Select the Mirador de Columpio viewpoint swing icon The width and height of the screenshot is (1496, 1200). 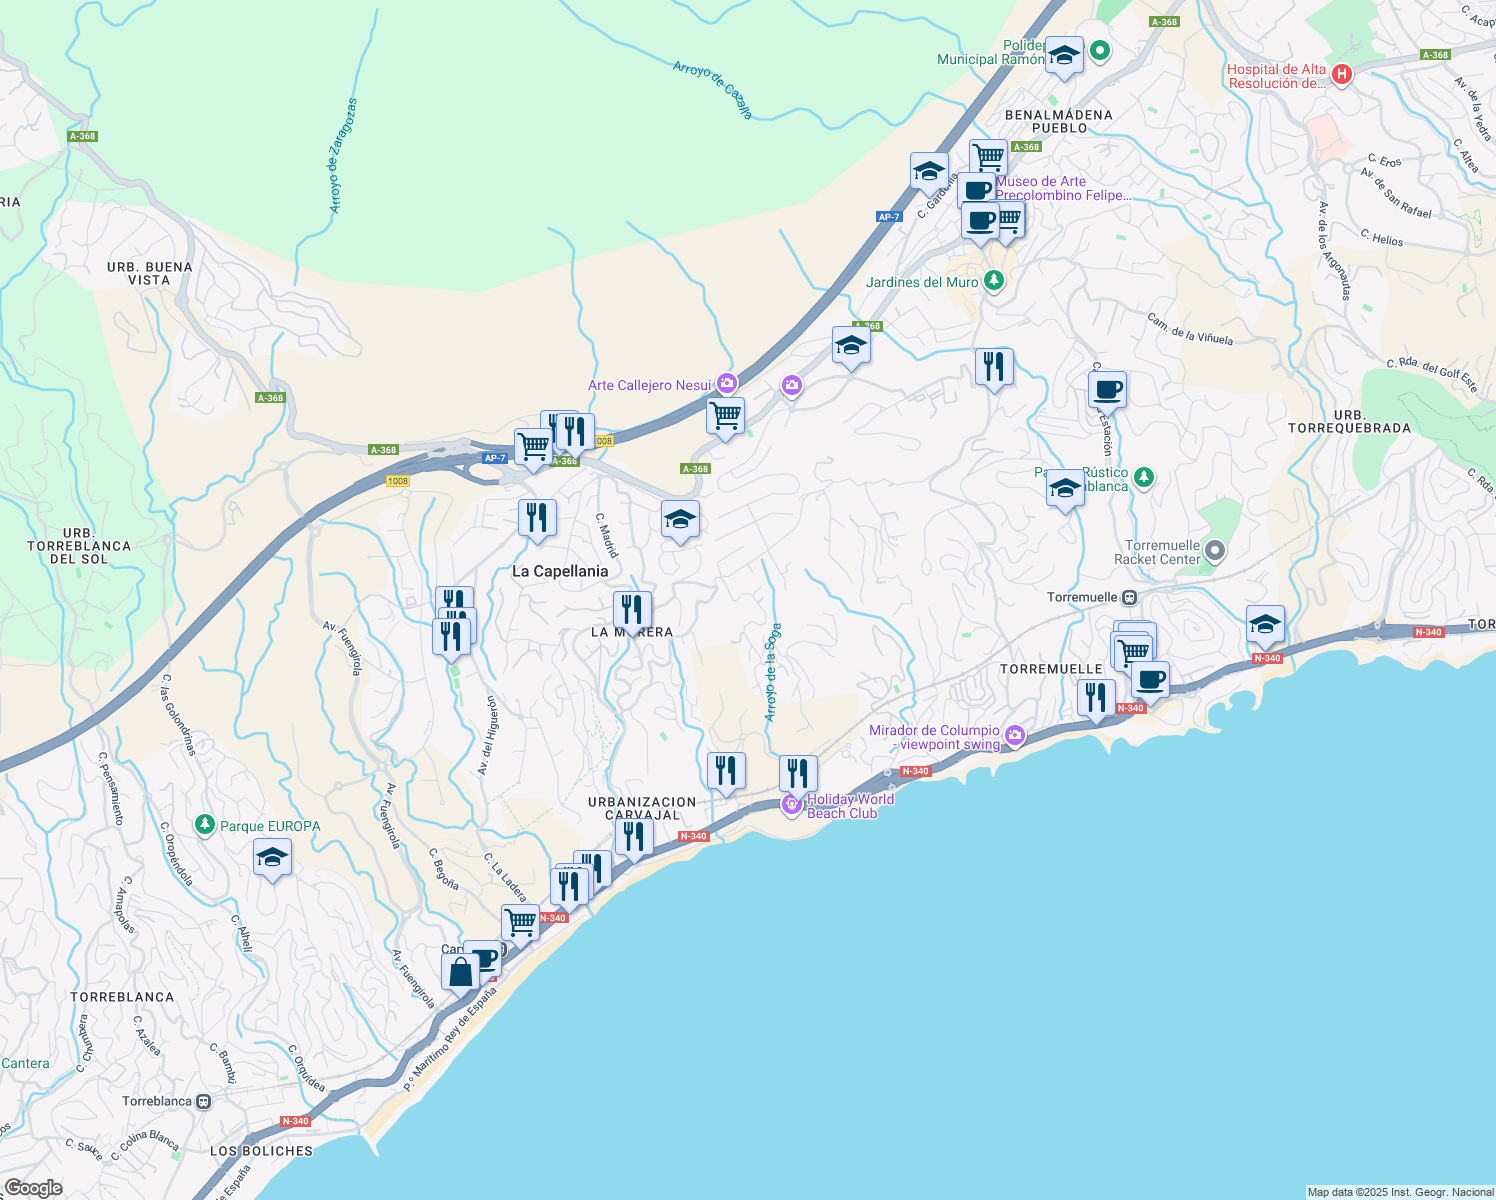pos(1014,734)
